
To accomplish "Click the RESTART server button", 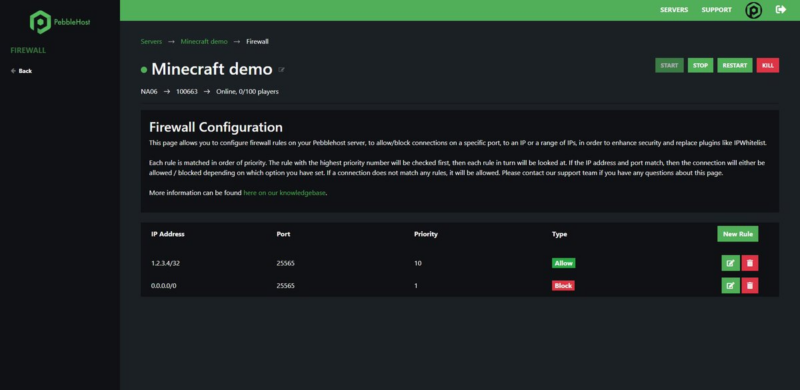I will pyautogui.click(x=735, y=65).
